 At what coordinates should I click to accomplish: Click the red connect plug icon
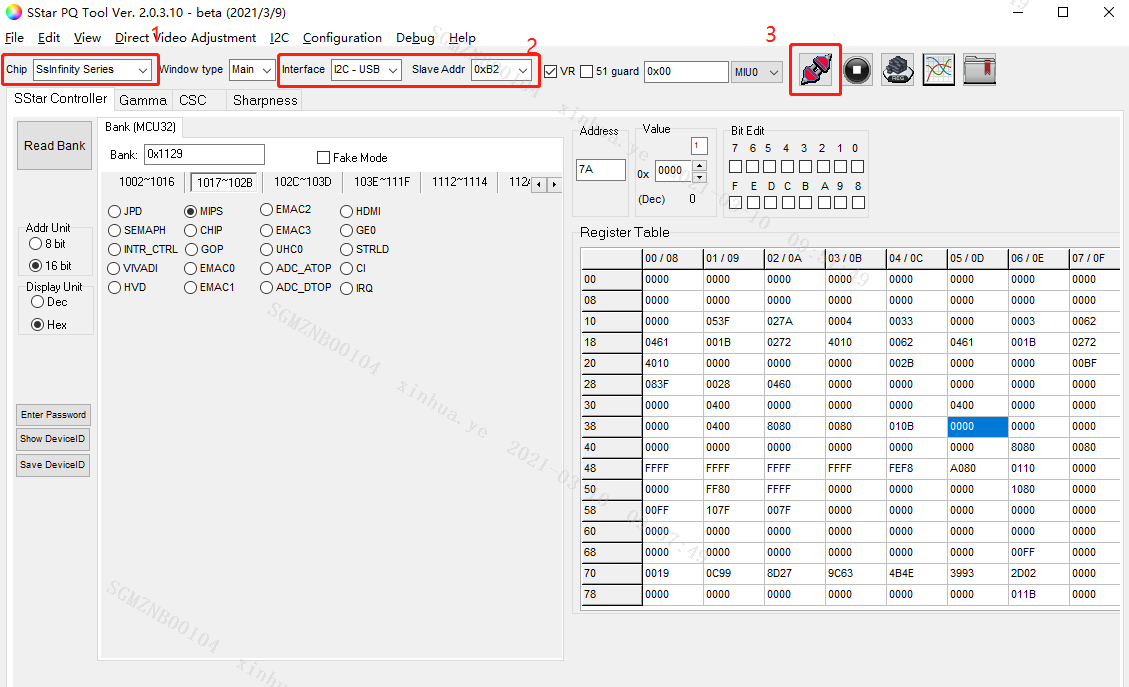pyautogui.click(x=815, y=70)
